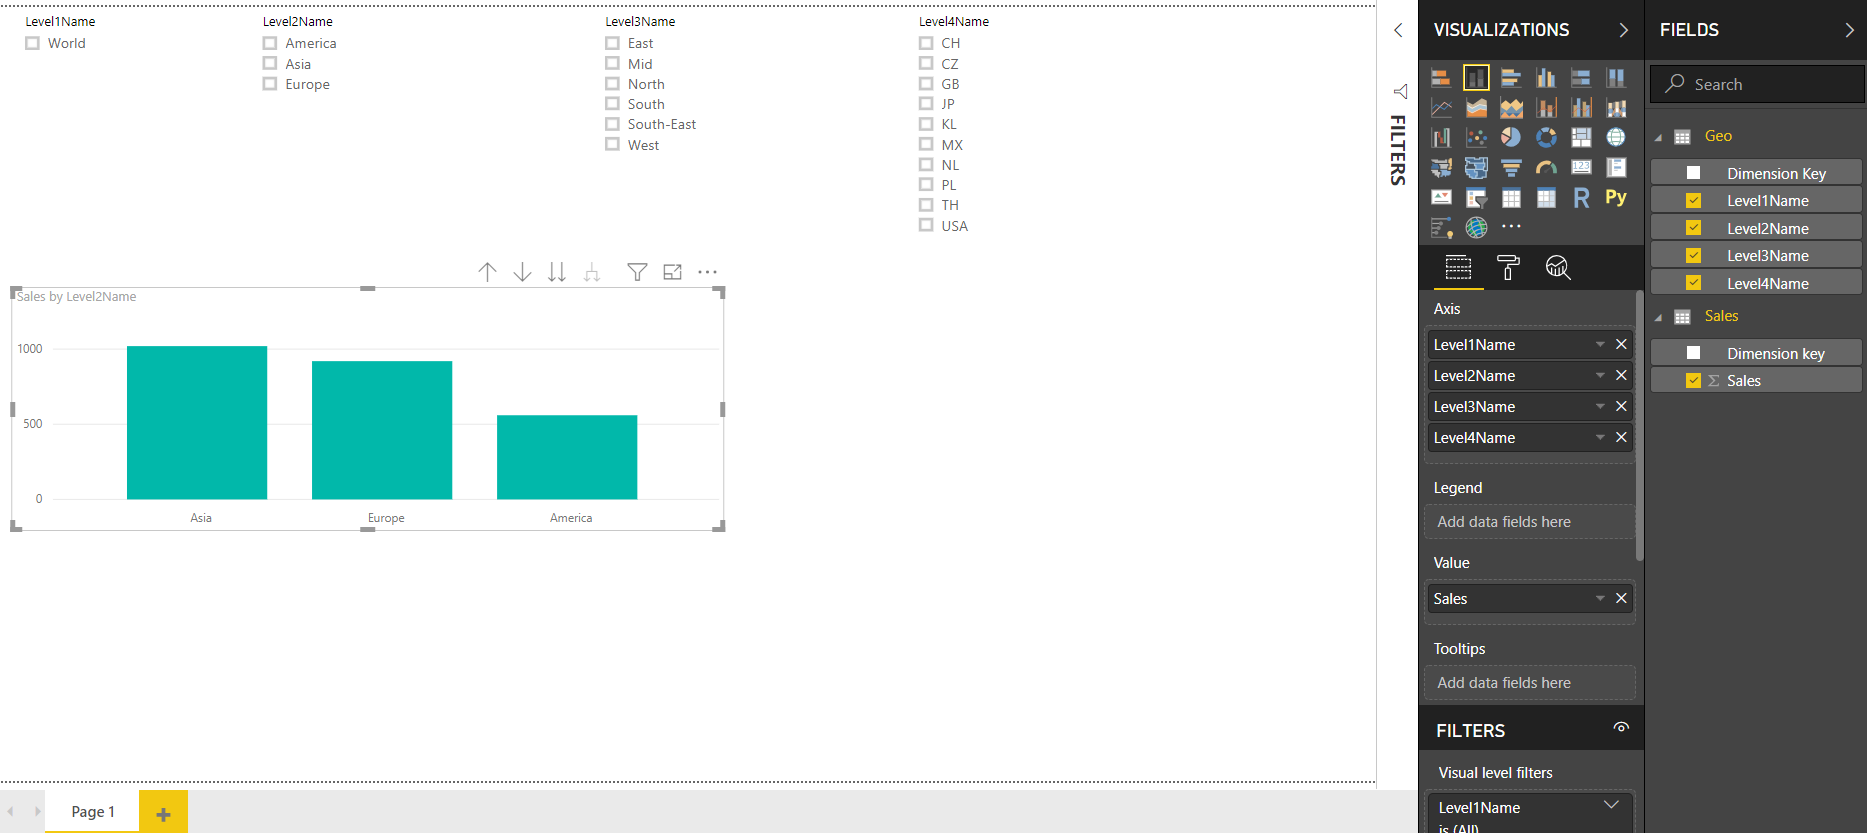Screen dimensions: 1867x833
Task: Click the visualizations pane scrollbar
Action: [x=1639, y=426]
